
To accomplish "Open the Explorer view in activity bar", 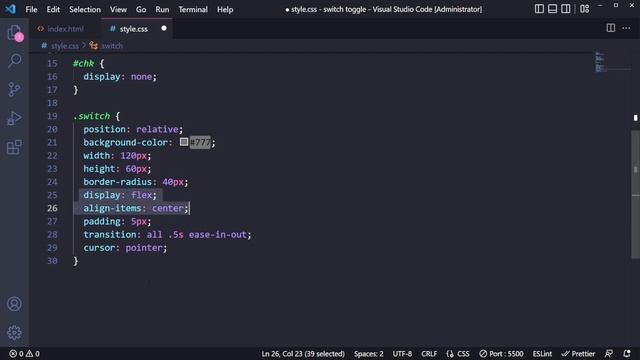I will coord(15,33).
